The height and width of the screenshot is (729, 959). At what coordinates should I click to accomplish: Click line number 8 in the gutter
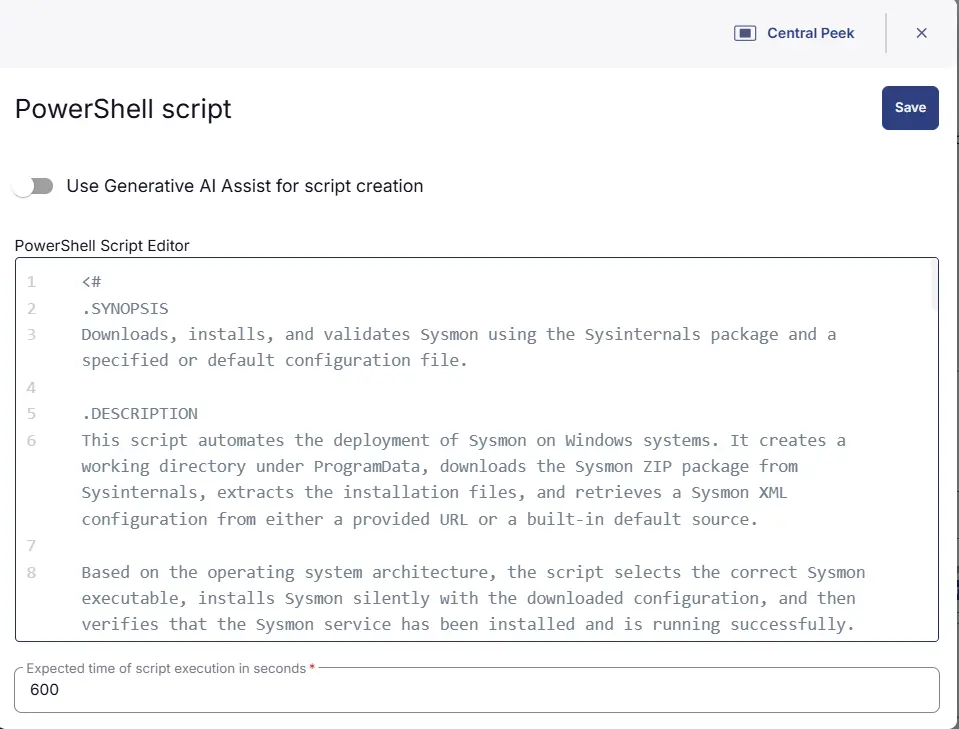click(31, 573)
